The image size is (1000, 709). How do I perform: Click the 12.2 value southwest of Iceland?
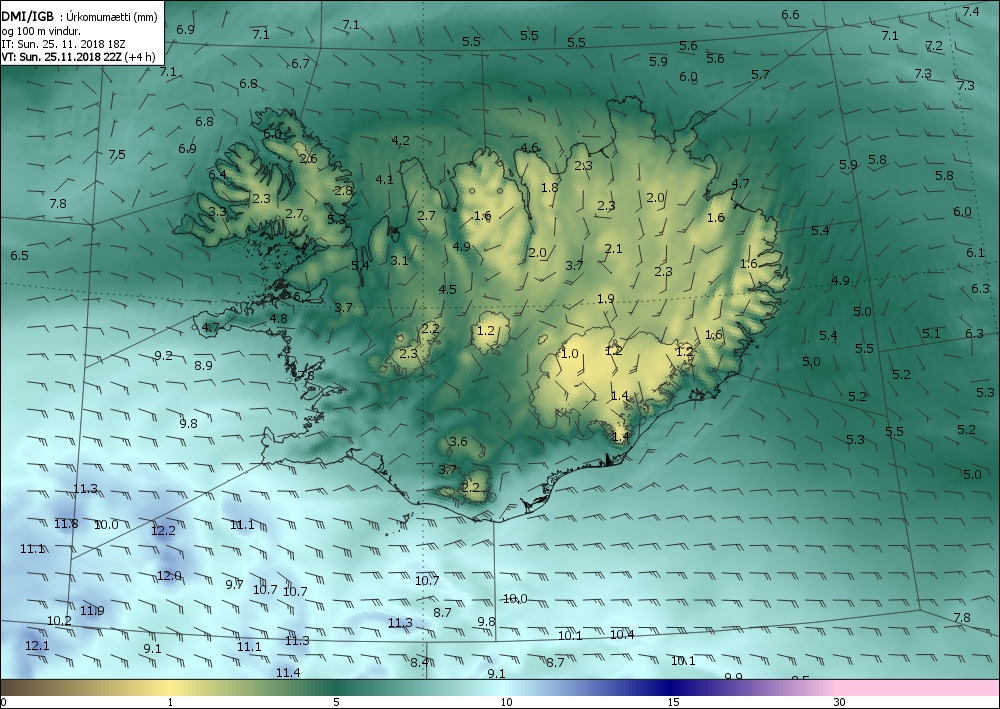[x=163, y=530]
